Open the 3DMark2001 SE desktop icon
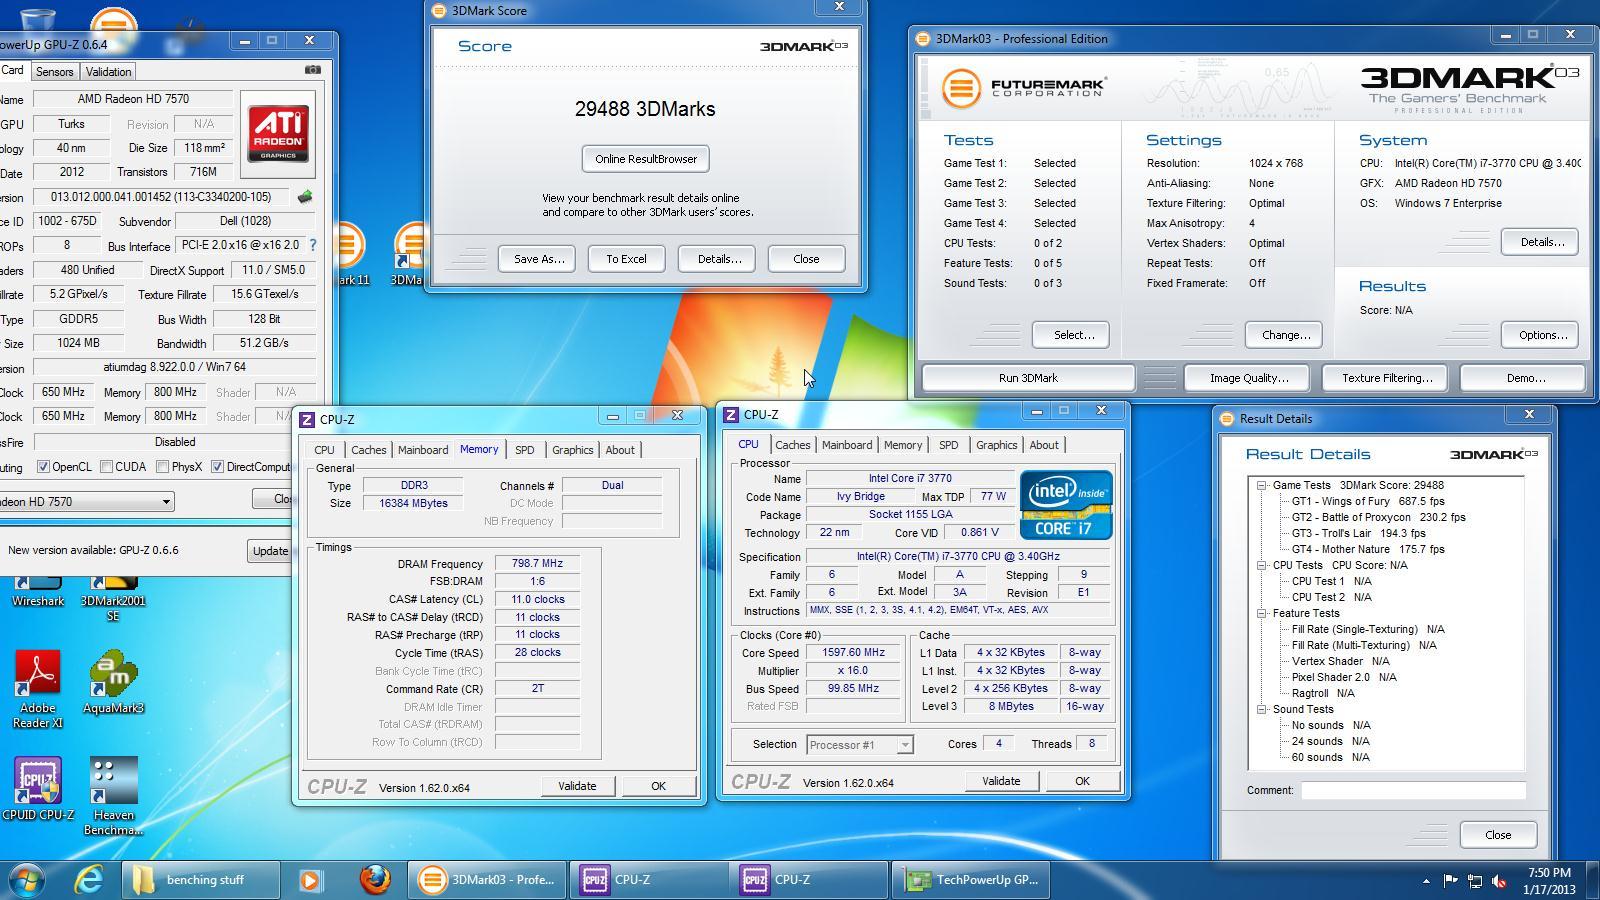Image resolution: width=1600 pixels, height=900 pixels. pyautogui.click(x=113, y=597)
